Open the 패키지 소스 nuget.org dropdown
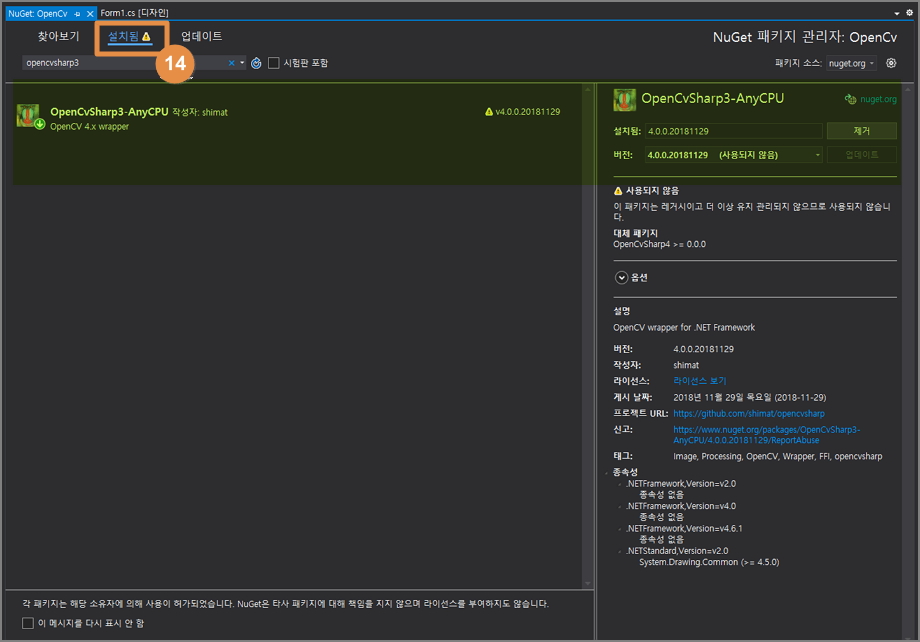 click(851, 63)
